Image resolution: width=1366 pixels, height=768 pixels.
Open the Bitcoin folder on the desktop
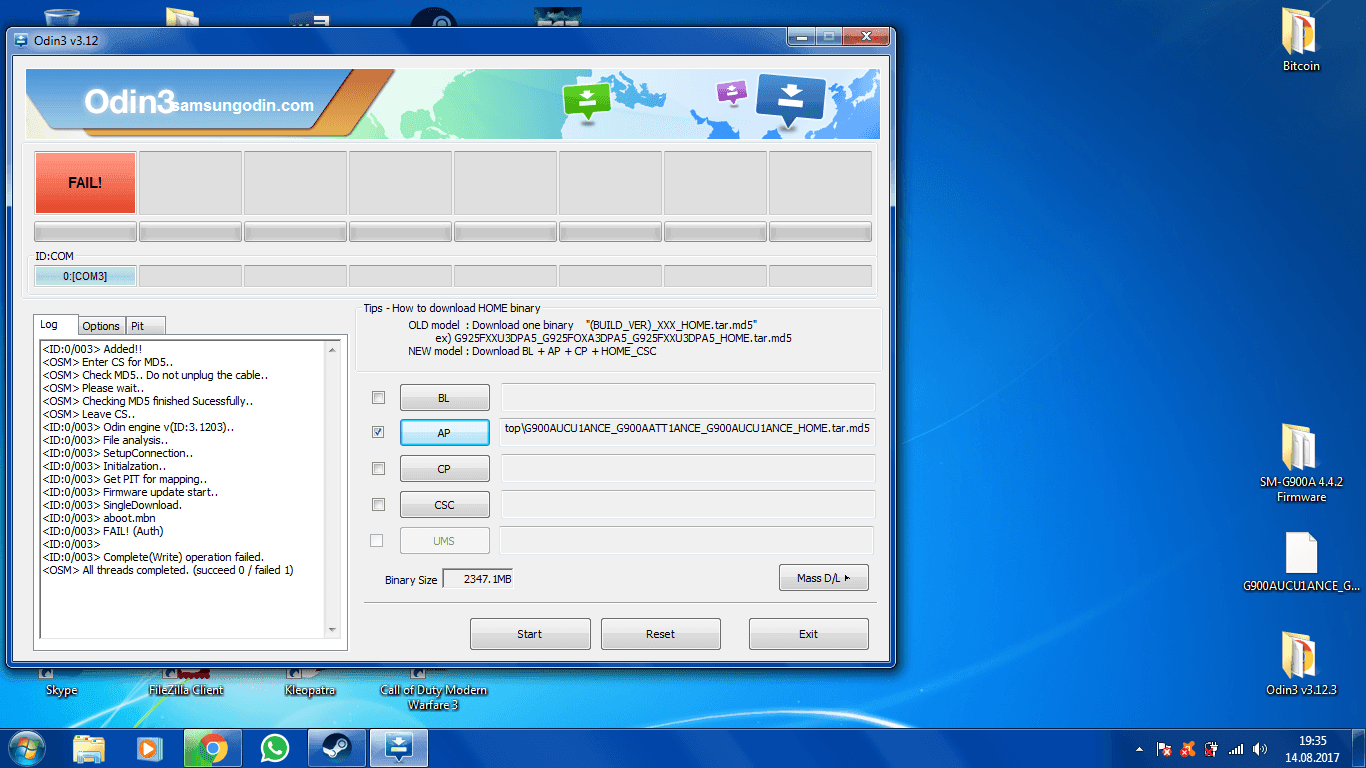click(x=1301, y=40)
